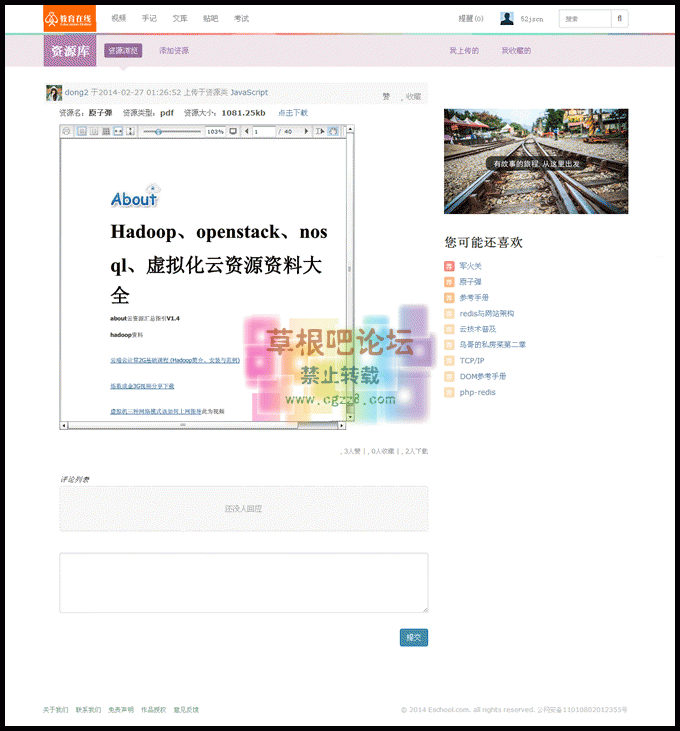
Task: Open recommended resource redis与网站架构
Action: tap(487, 313)
